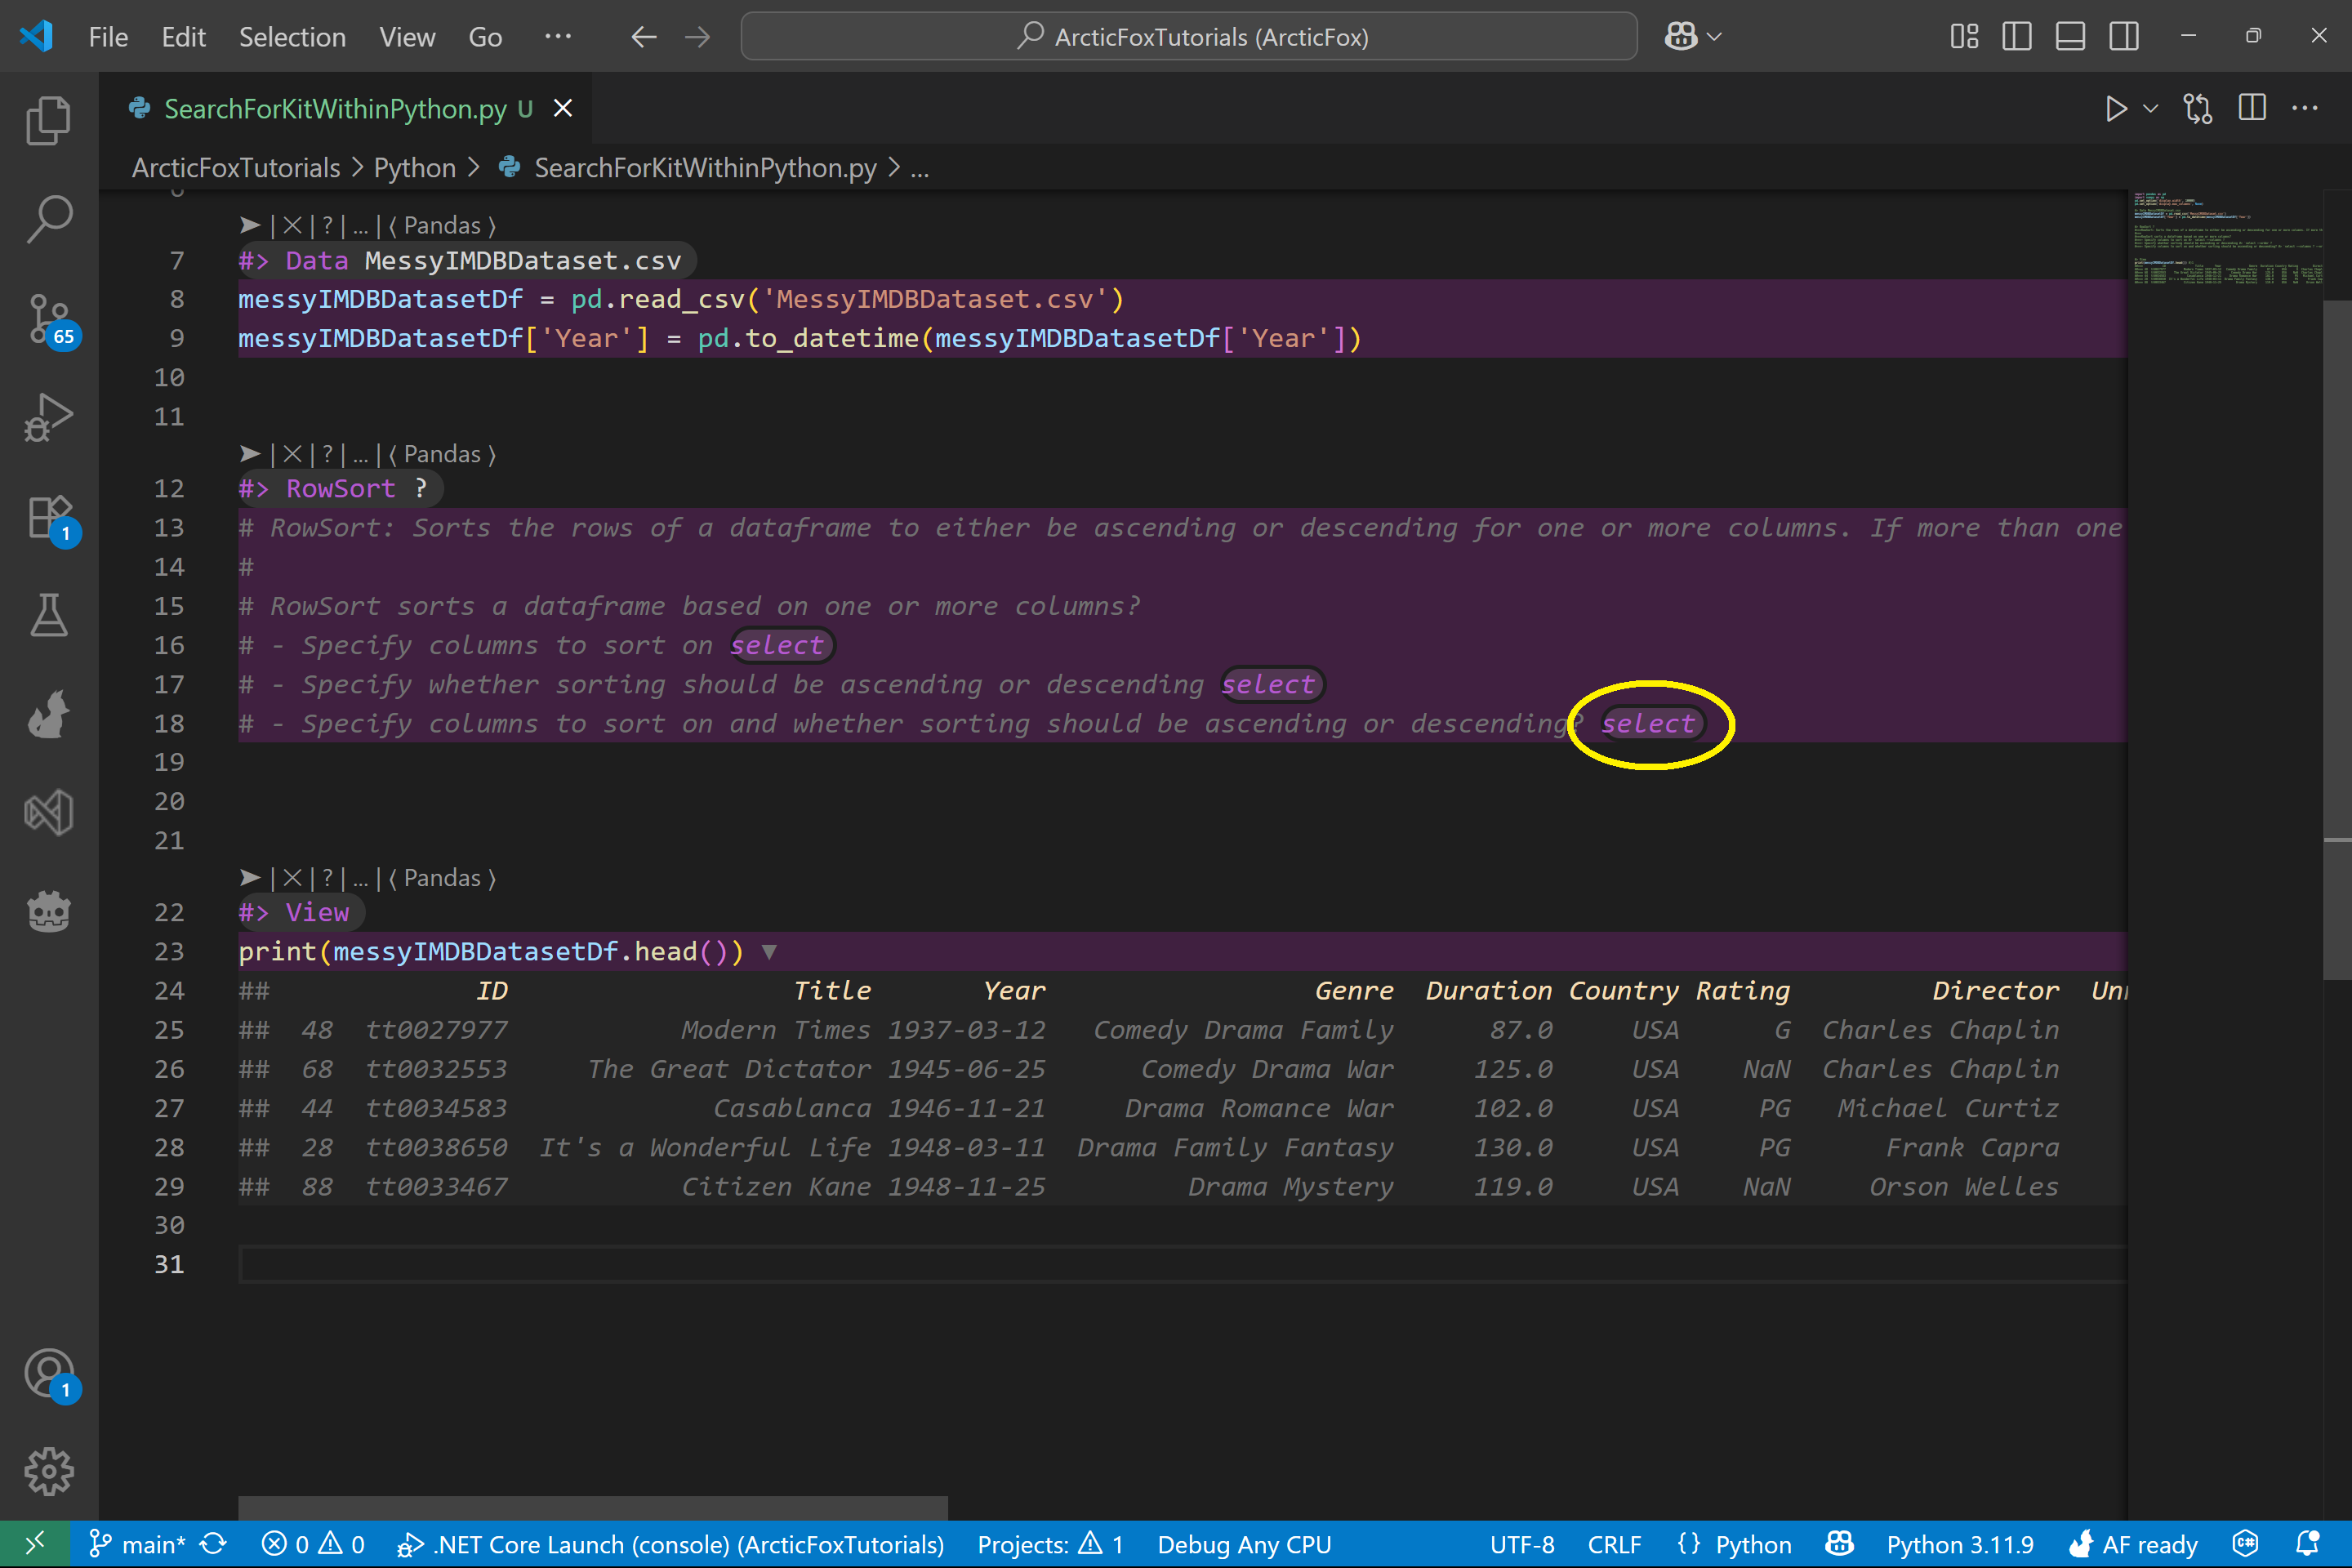Click the breadcrumb trailing ellipsis

(919, 168)
